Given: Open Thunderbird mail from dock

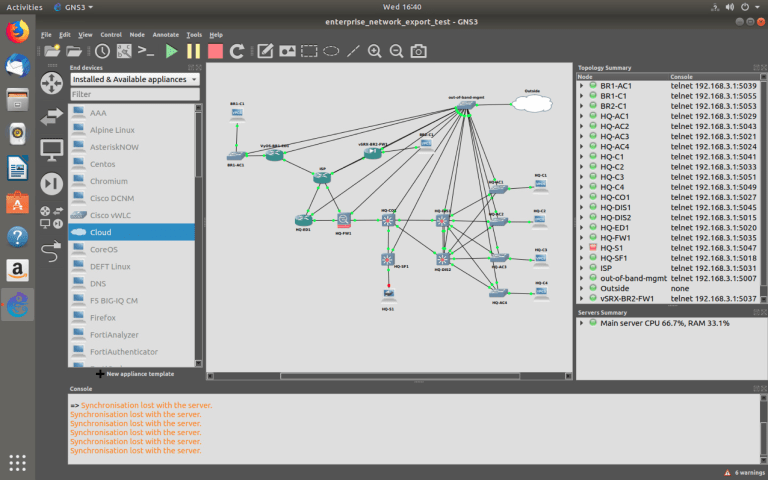Looking at the screenshot, I should pos(18,66).
